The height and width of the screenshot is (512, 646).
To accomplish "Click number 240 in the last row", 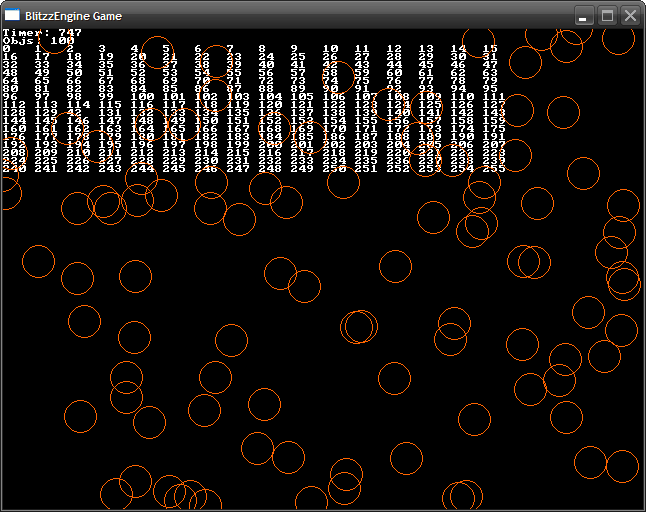I will [14, 169].
